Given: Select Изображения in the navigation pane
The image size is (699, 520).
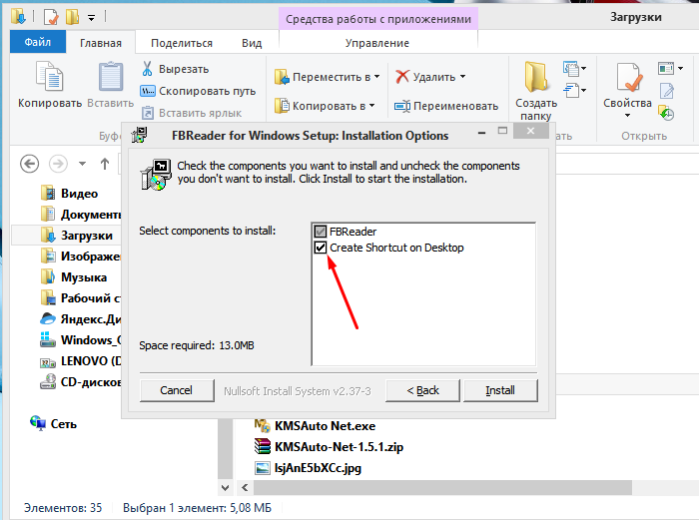Looking at the screenshot, I should pyautogui.click(x=80, y=256).
